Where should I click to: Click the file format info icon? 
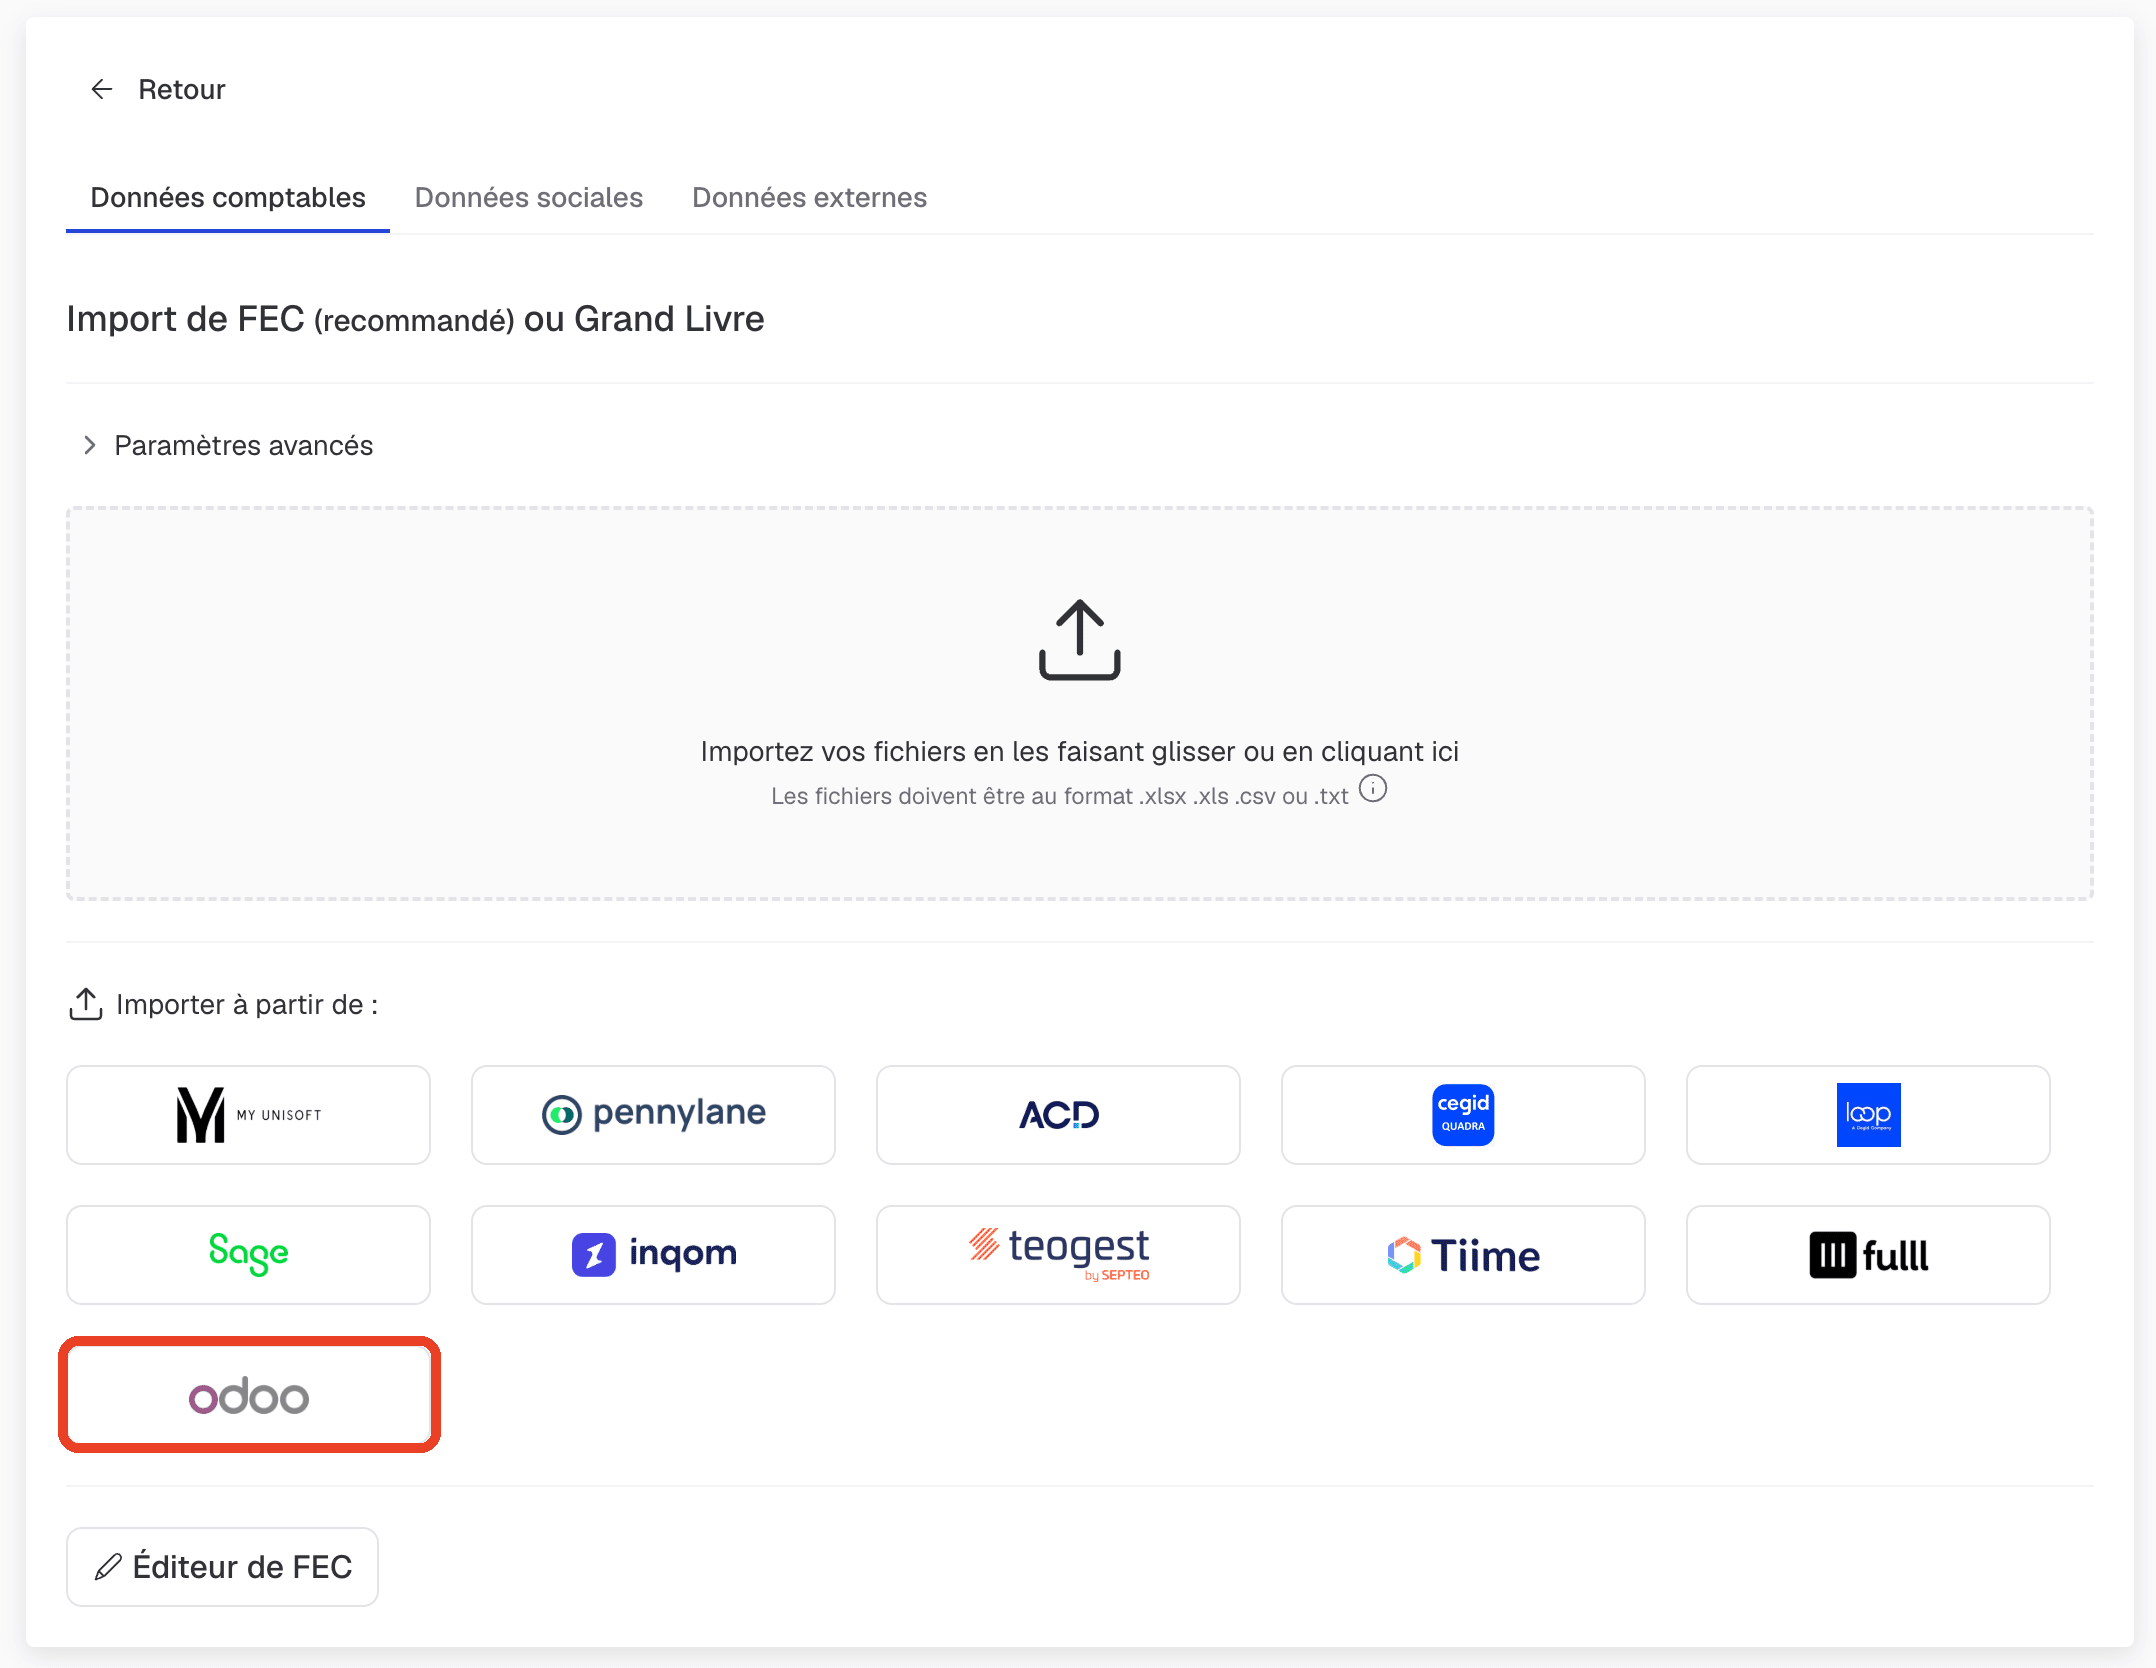pyautogui.click(x=1373, y=789)
